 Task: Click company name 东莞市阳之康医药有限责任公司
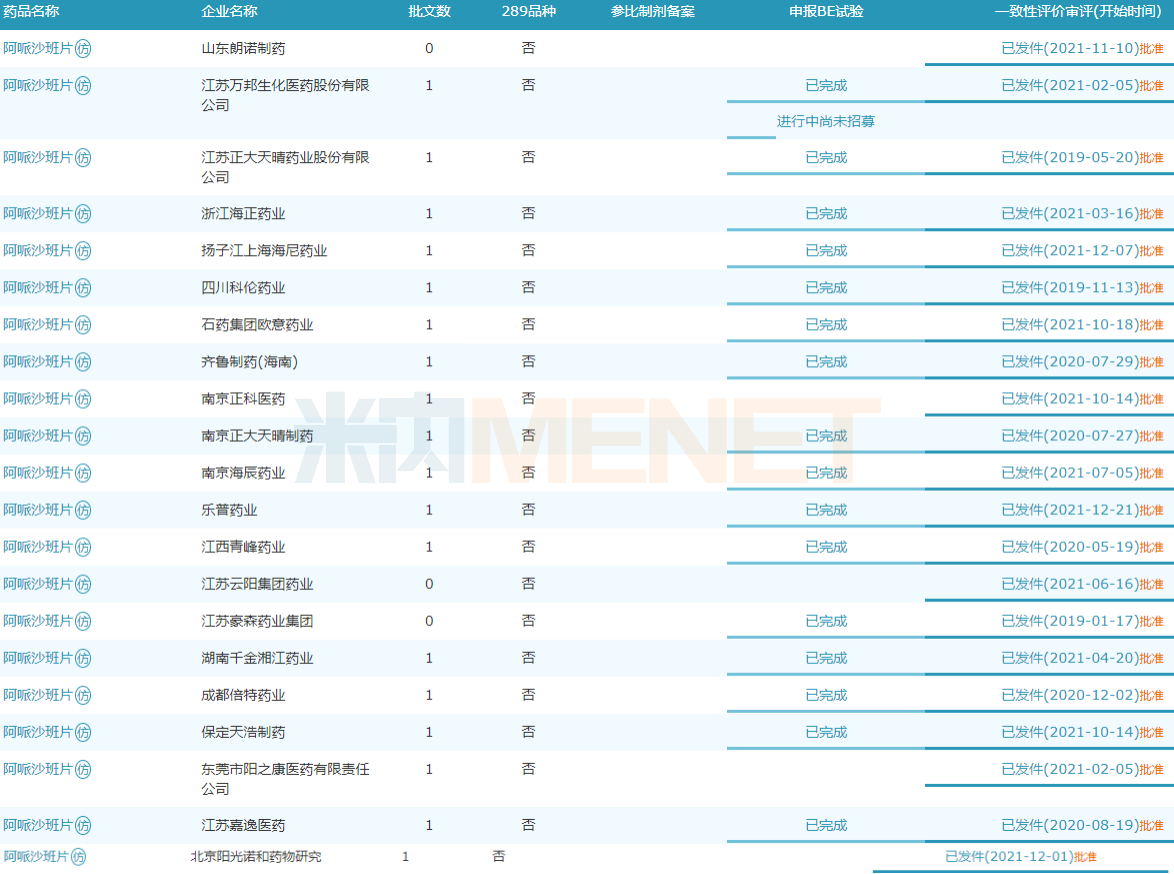coord(285,779)
